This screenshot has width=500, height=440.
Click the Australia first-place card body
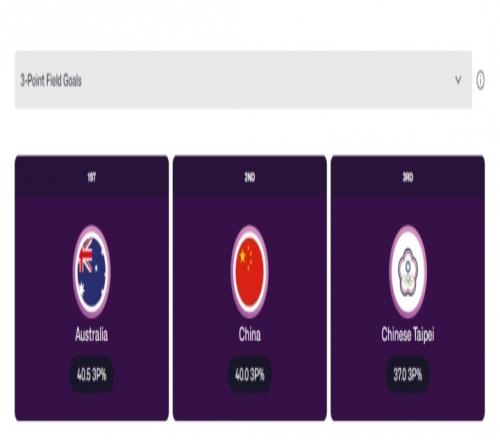tap(92, 309)
